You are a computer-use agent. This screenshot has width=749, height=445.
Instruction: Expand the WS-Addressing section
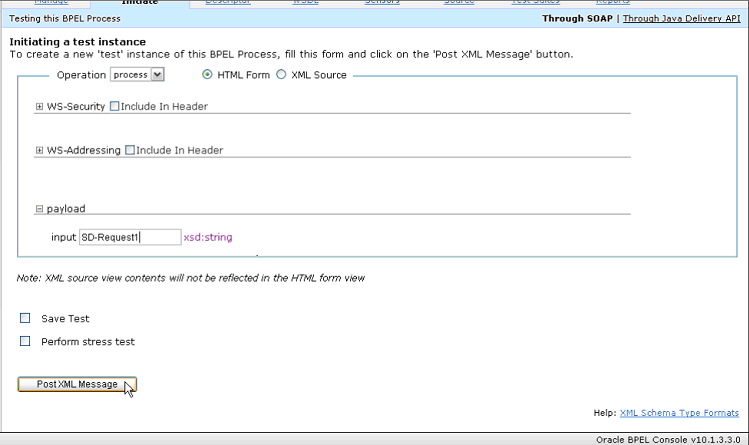pyautogui.click(x=39, y=150)
